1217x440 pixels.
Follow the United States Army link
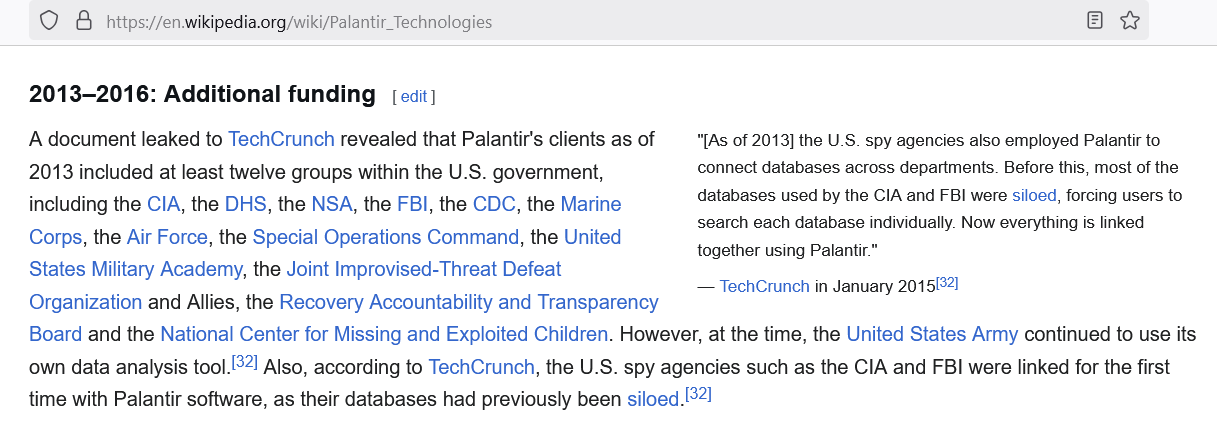(932, 334)
